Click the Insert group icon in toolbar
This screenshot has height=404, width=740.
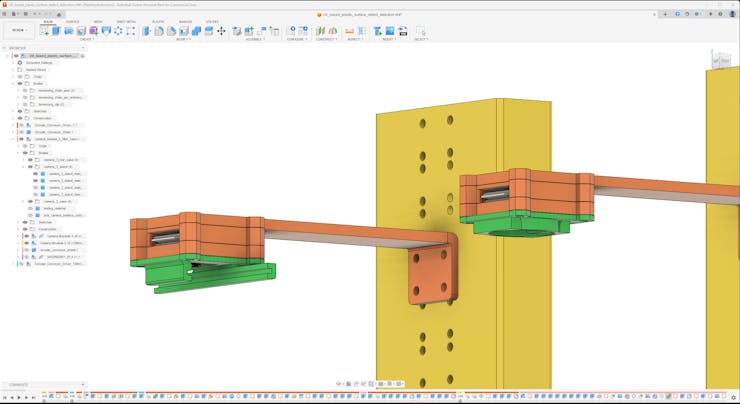(x=379, y=31)
